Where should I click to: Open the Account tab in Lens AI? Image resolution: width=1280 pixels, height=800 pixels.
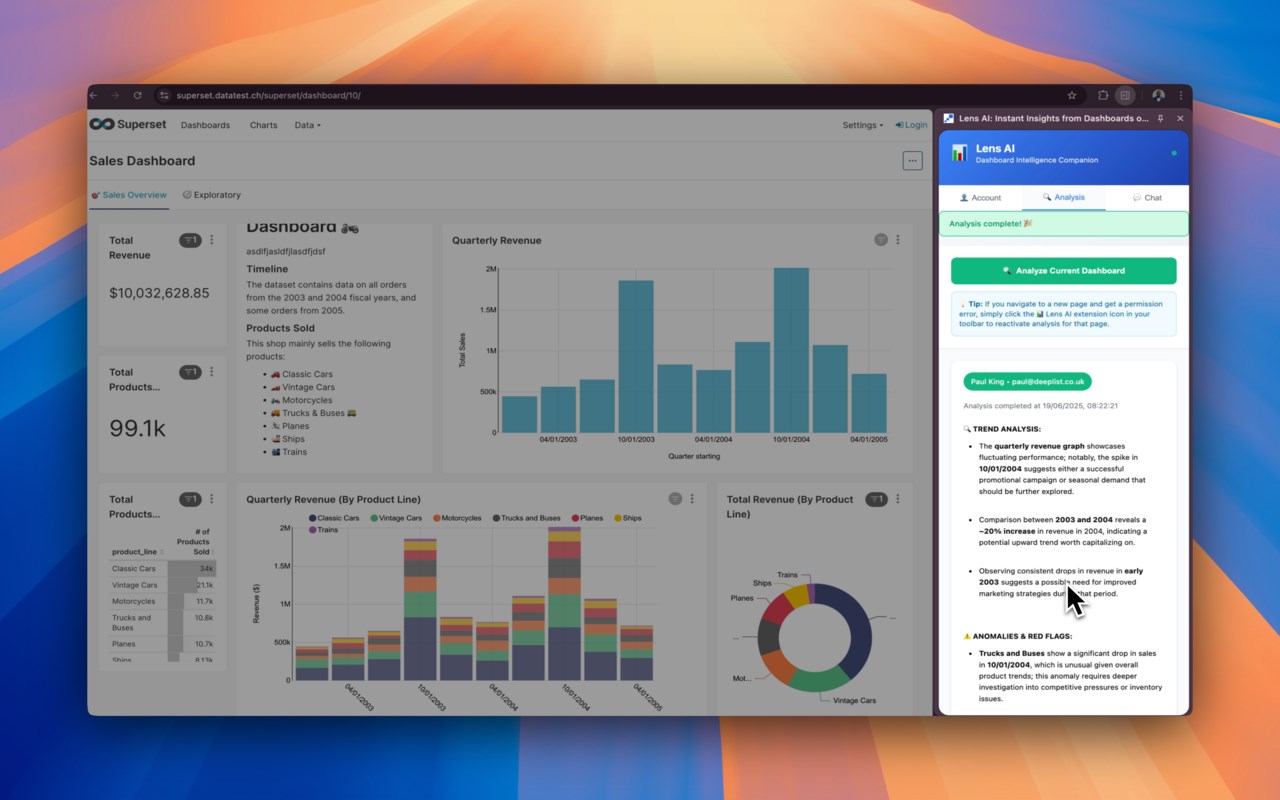click(980, 197)
